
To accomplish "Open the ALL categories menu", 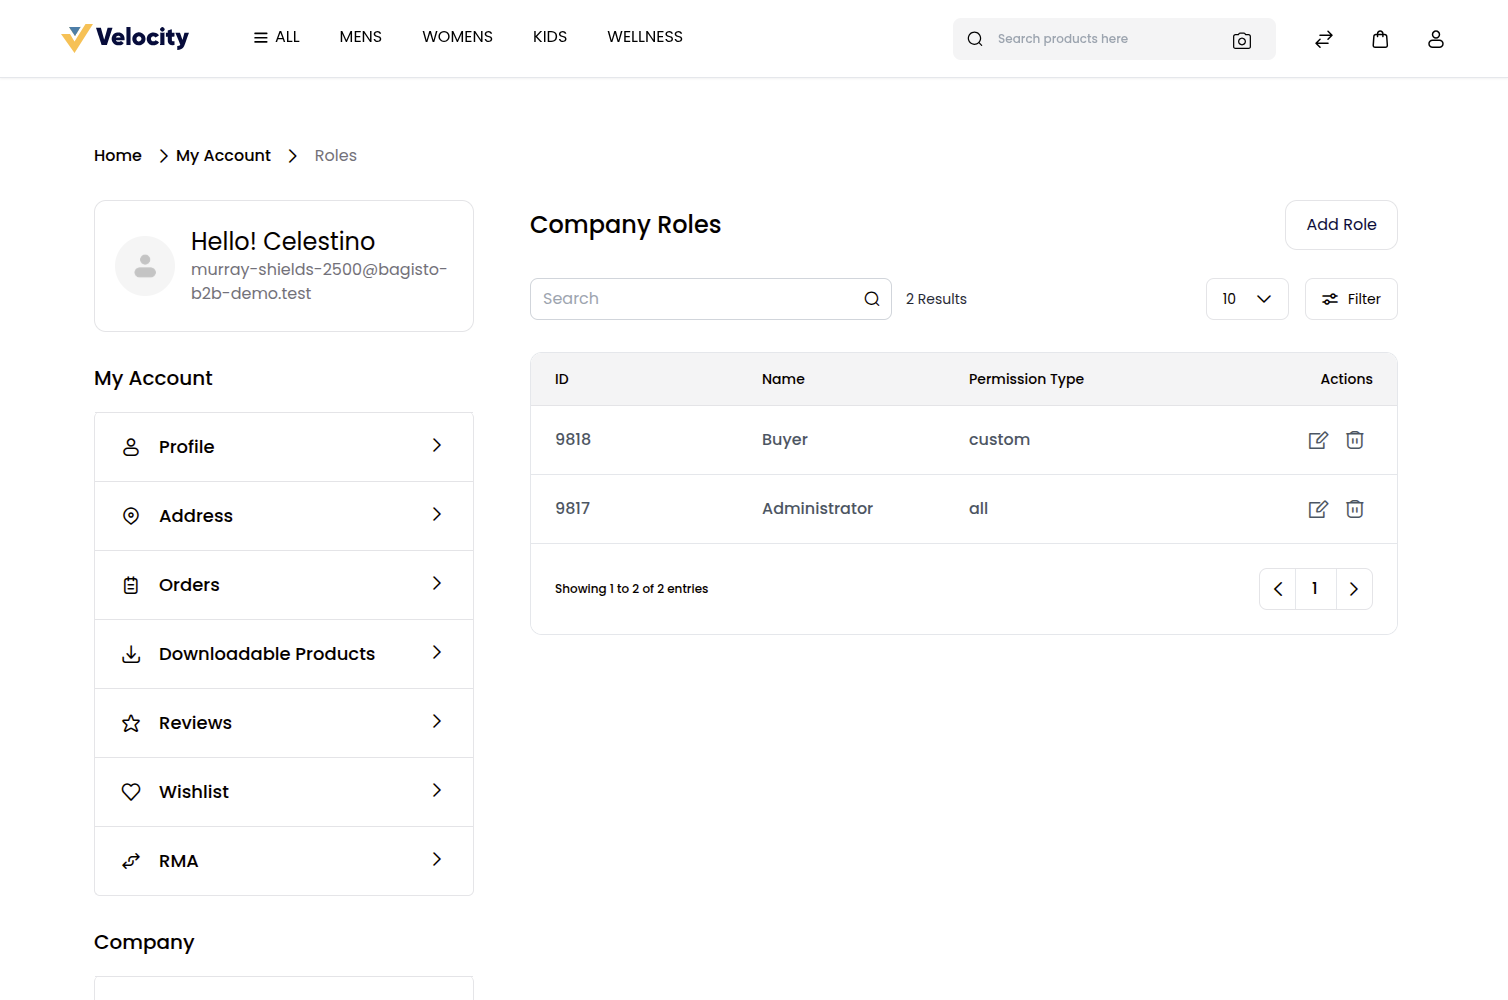I will pos(276,37).
